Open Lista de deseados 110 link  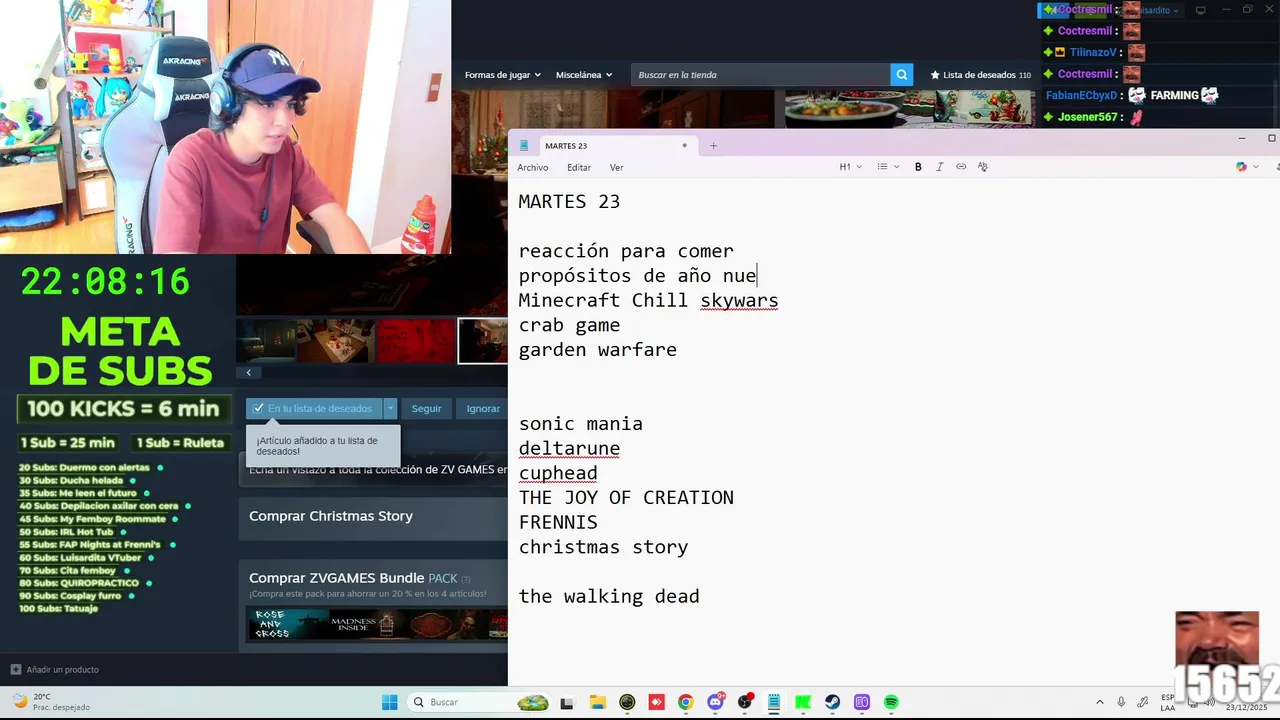click(x=981, y=75)
